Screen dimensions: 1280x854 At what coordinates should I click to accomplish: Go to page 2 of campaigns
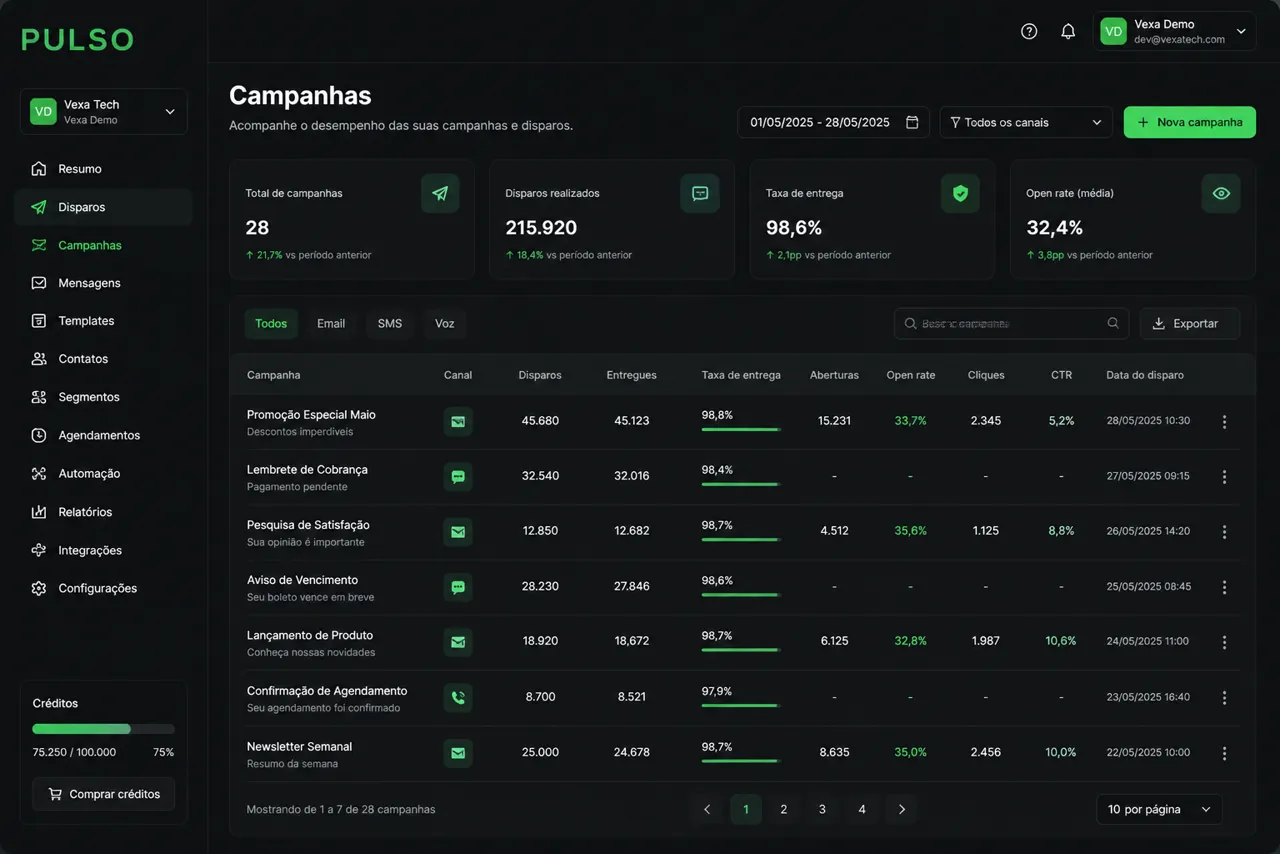tap(783, 809)
